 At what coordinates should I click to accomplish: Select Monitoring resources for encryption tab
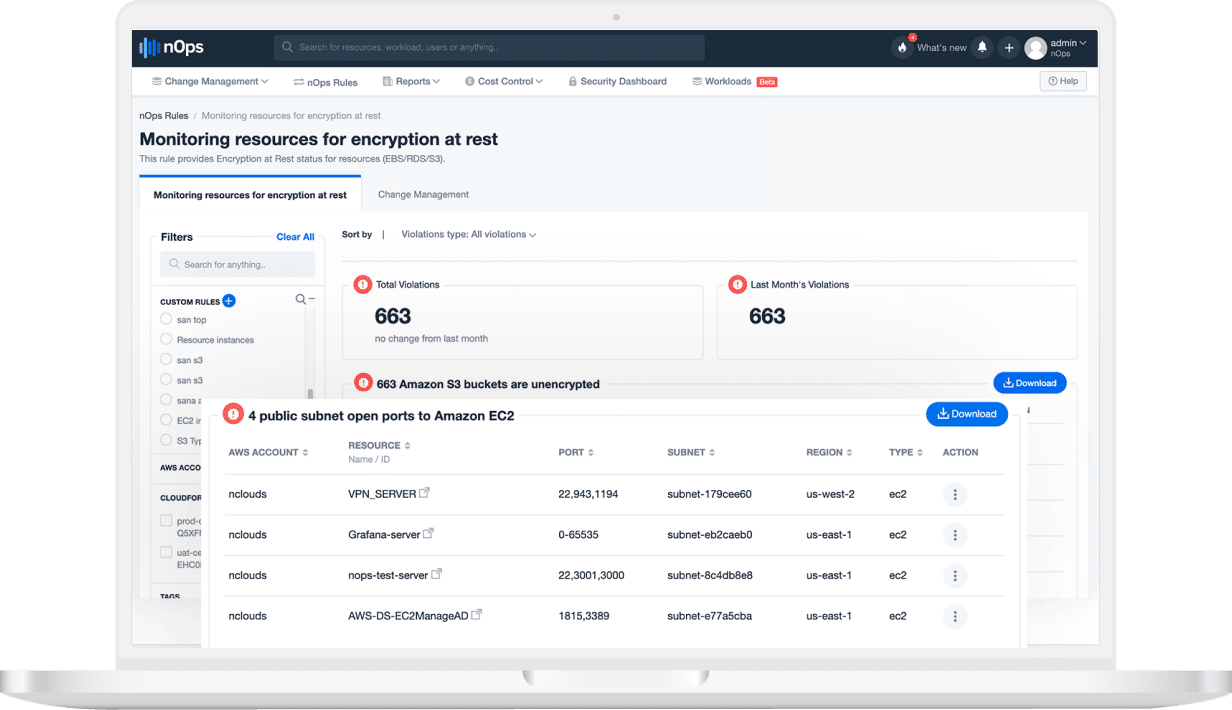(x=250, y=195)
